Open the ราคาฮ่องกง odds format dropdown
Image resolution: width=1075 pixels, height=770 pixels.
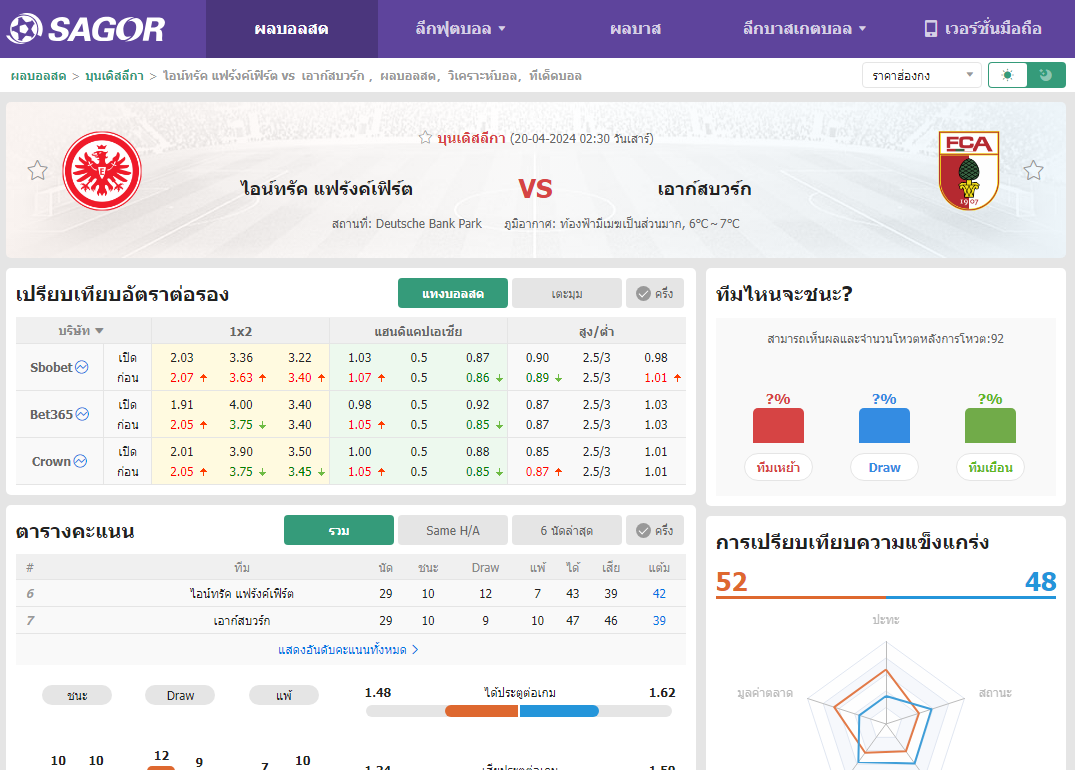[921, 75]
